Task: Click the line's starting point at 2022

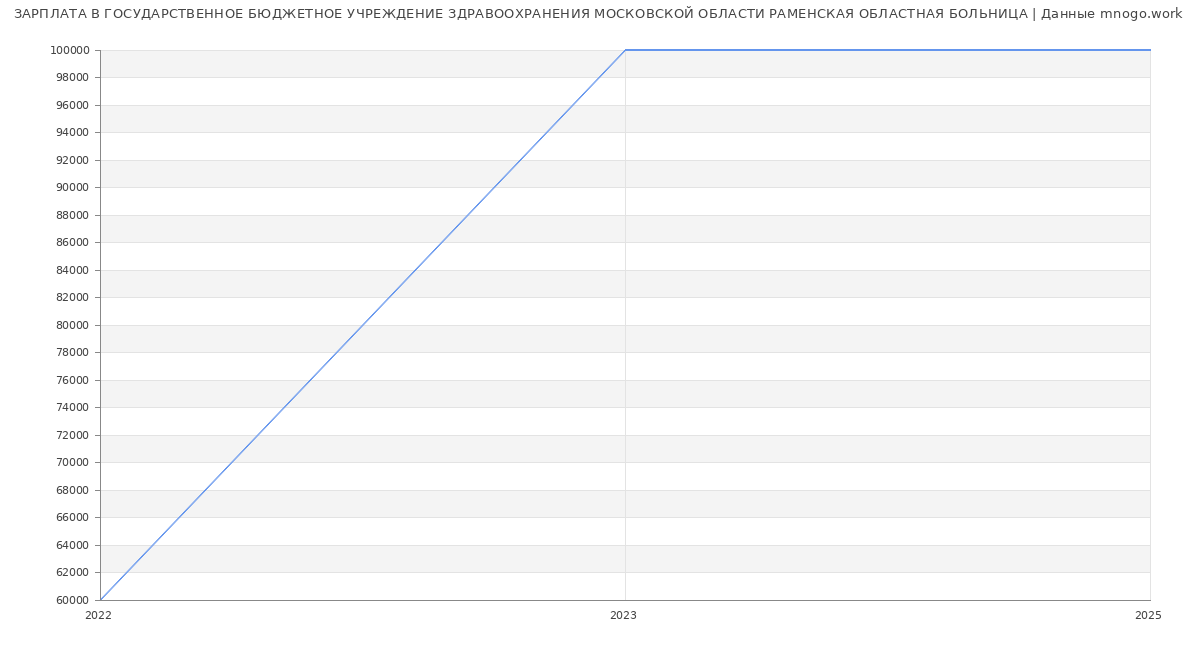Action: click(x=101, y=599)
